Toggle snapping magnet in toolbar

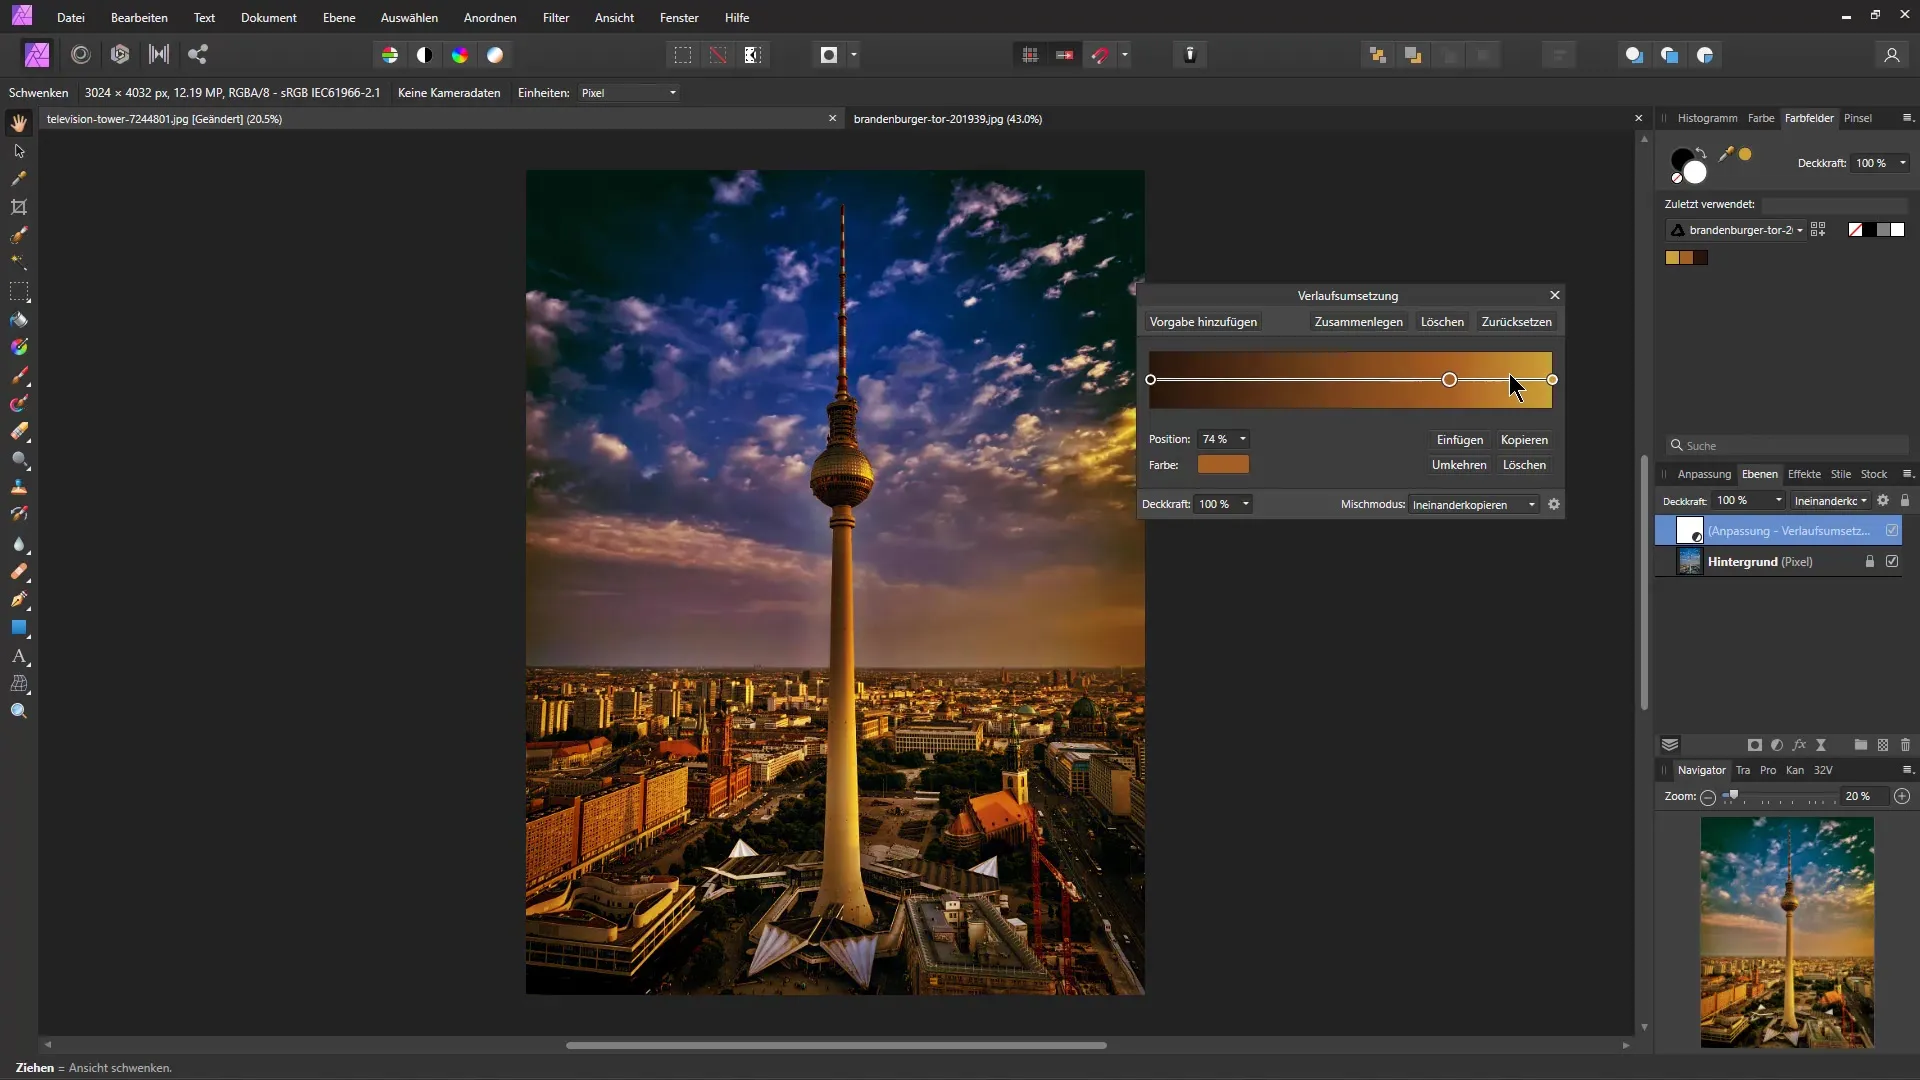[x=1100, y=55]
